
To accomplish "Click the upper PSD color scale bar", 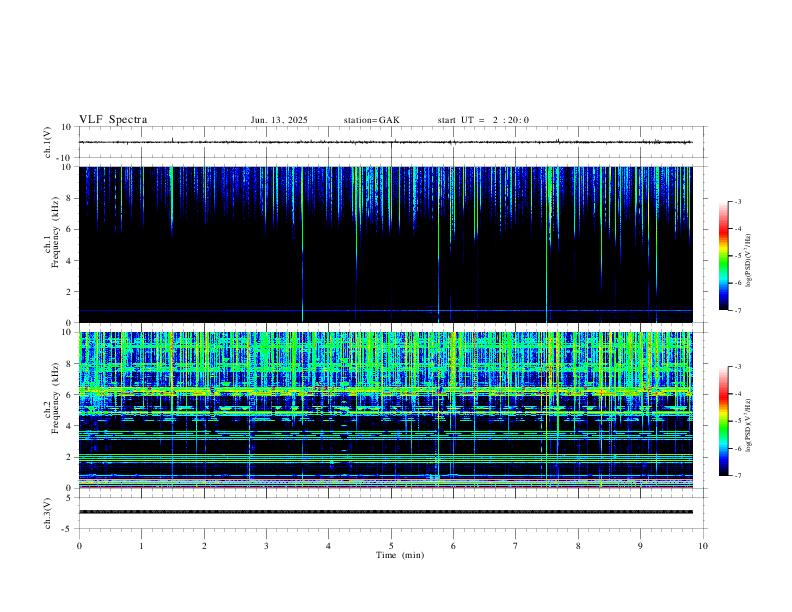I will [x=723, y=256].
